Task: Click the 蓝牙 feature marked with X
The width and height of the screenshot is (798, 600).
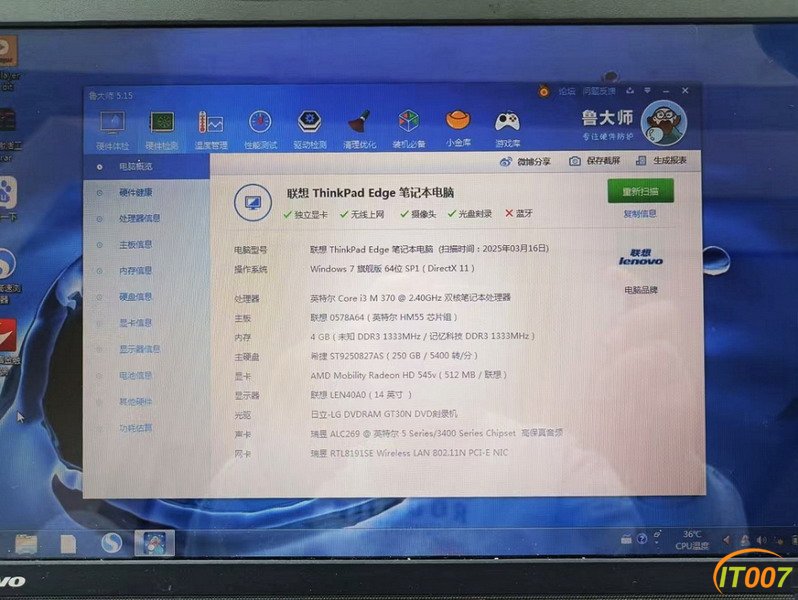Action: coord(519,213)
